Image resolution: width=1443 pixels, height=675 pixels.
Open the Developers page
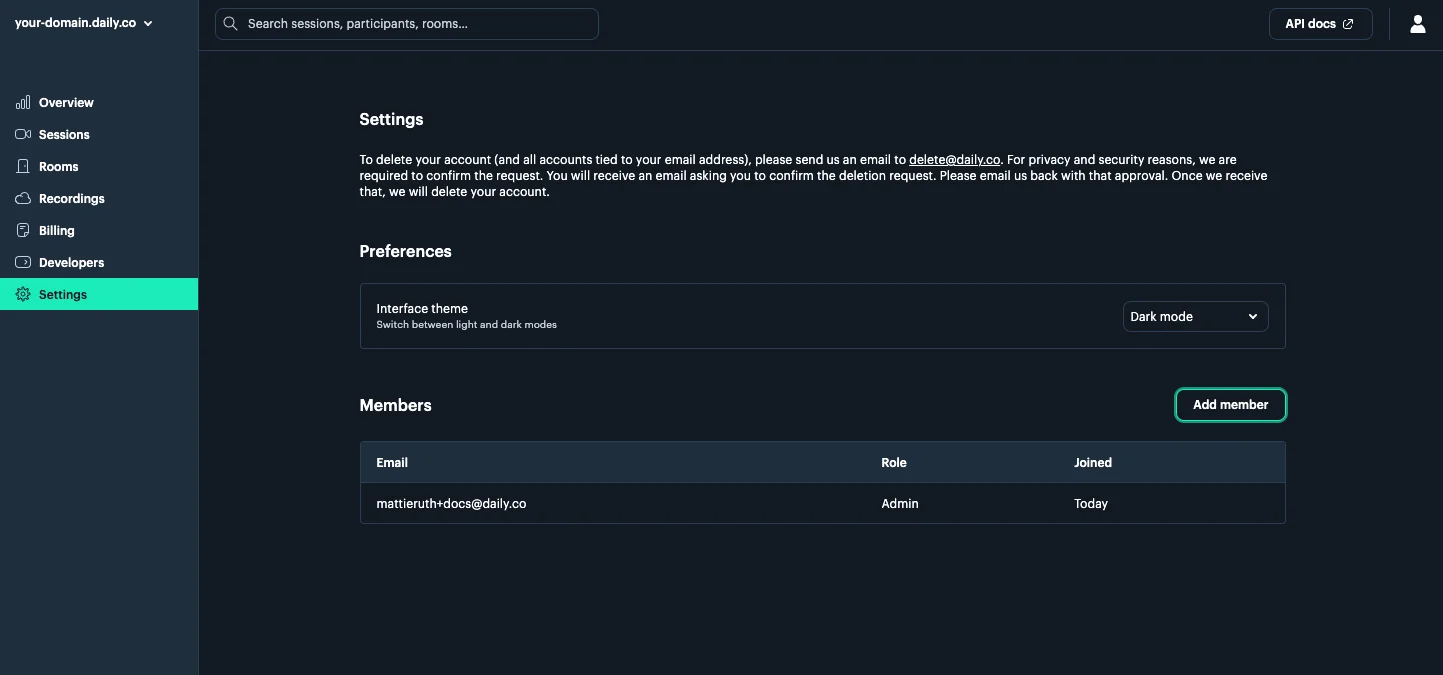tap(99, 262)
